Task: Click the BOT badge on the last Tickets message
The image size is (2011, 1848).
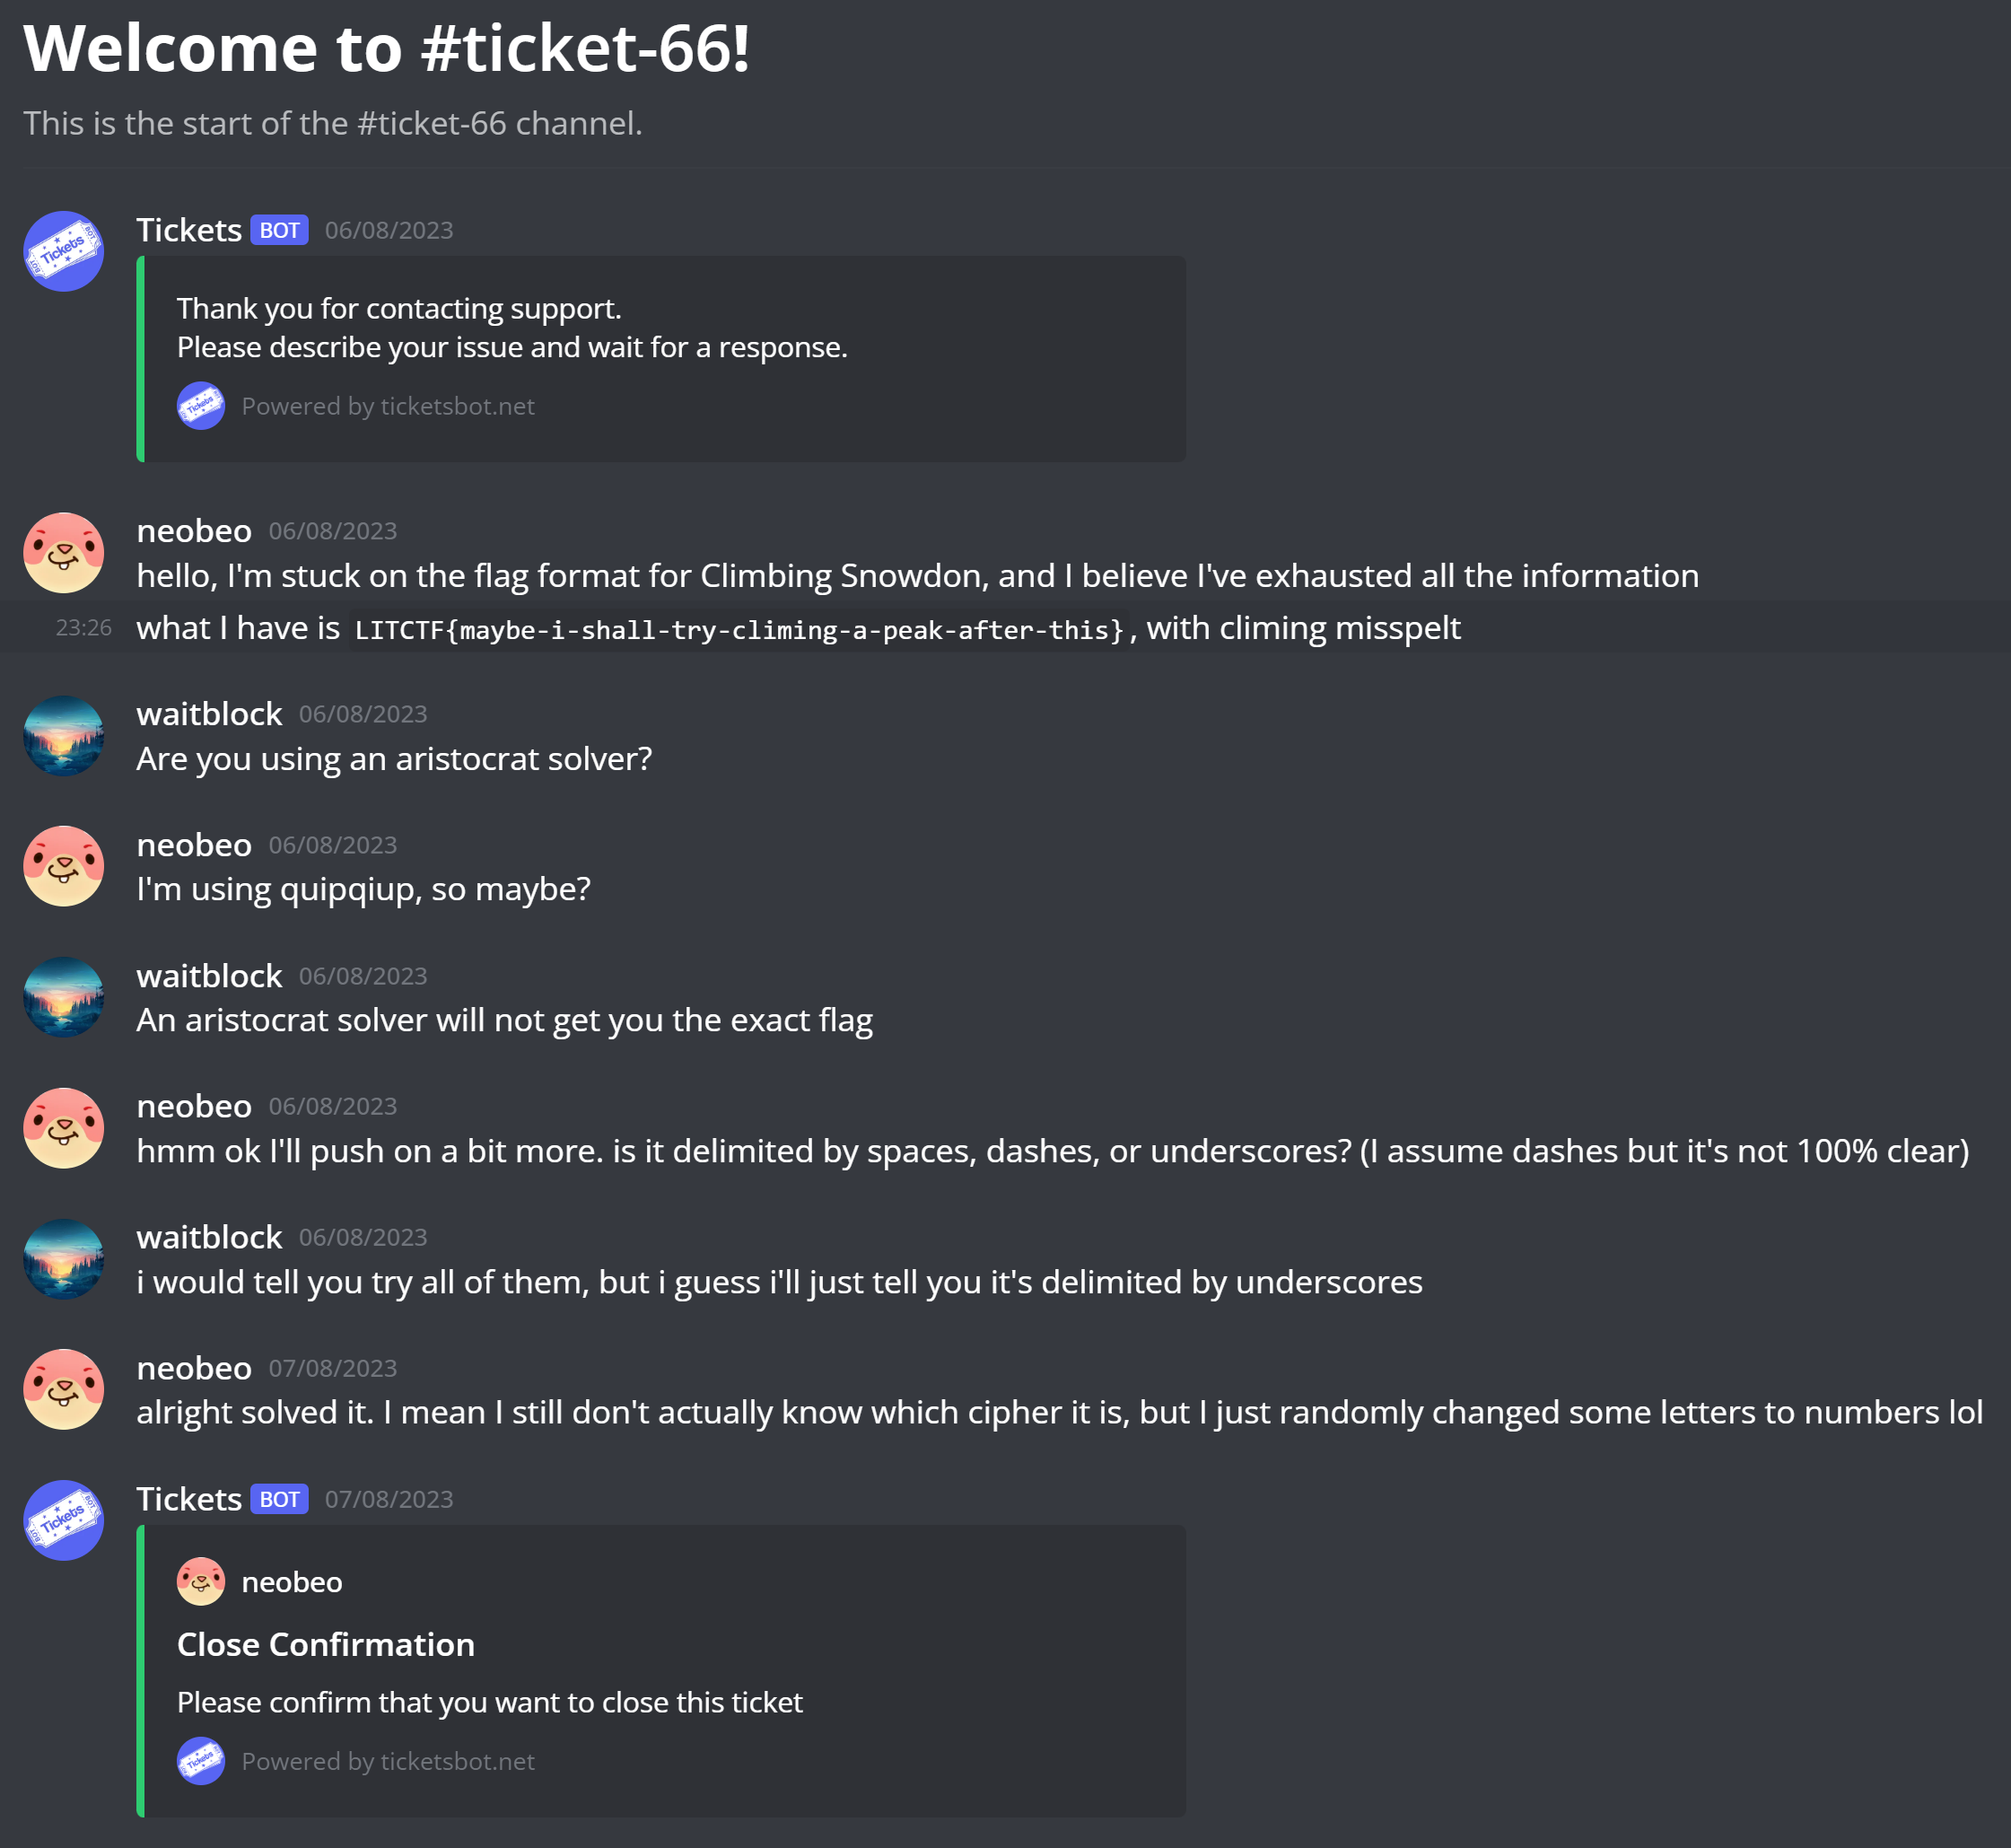Action: (x=279, y=1499)
